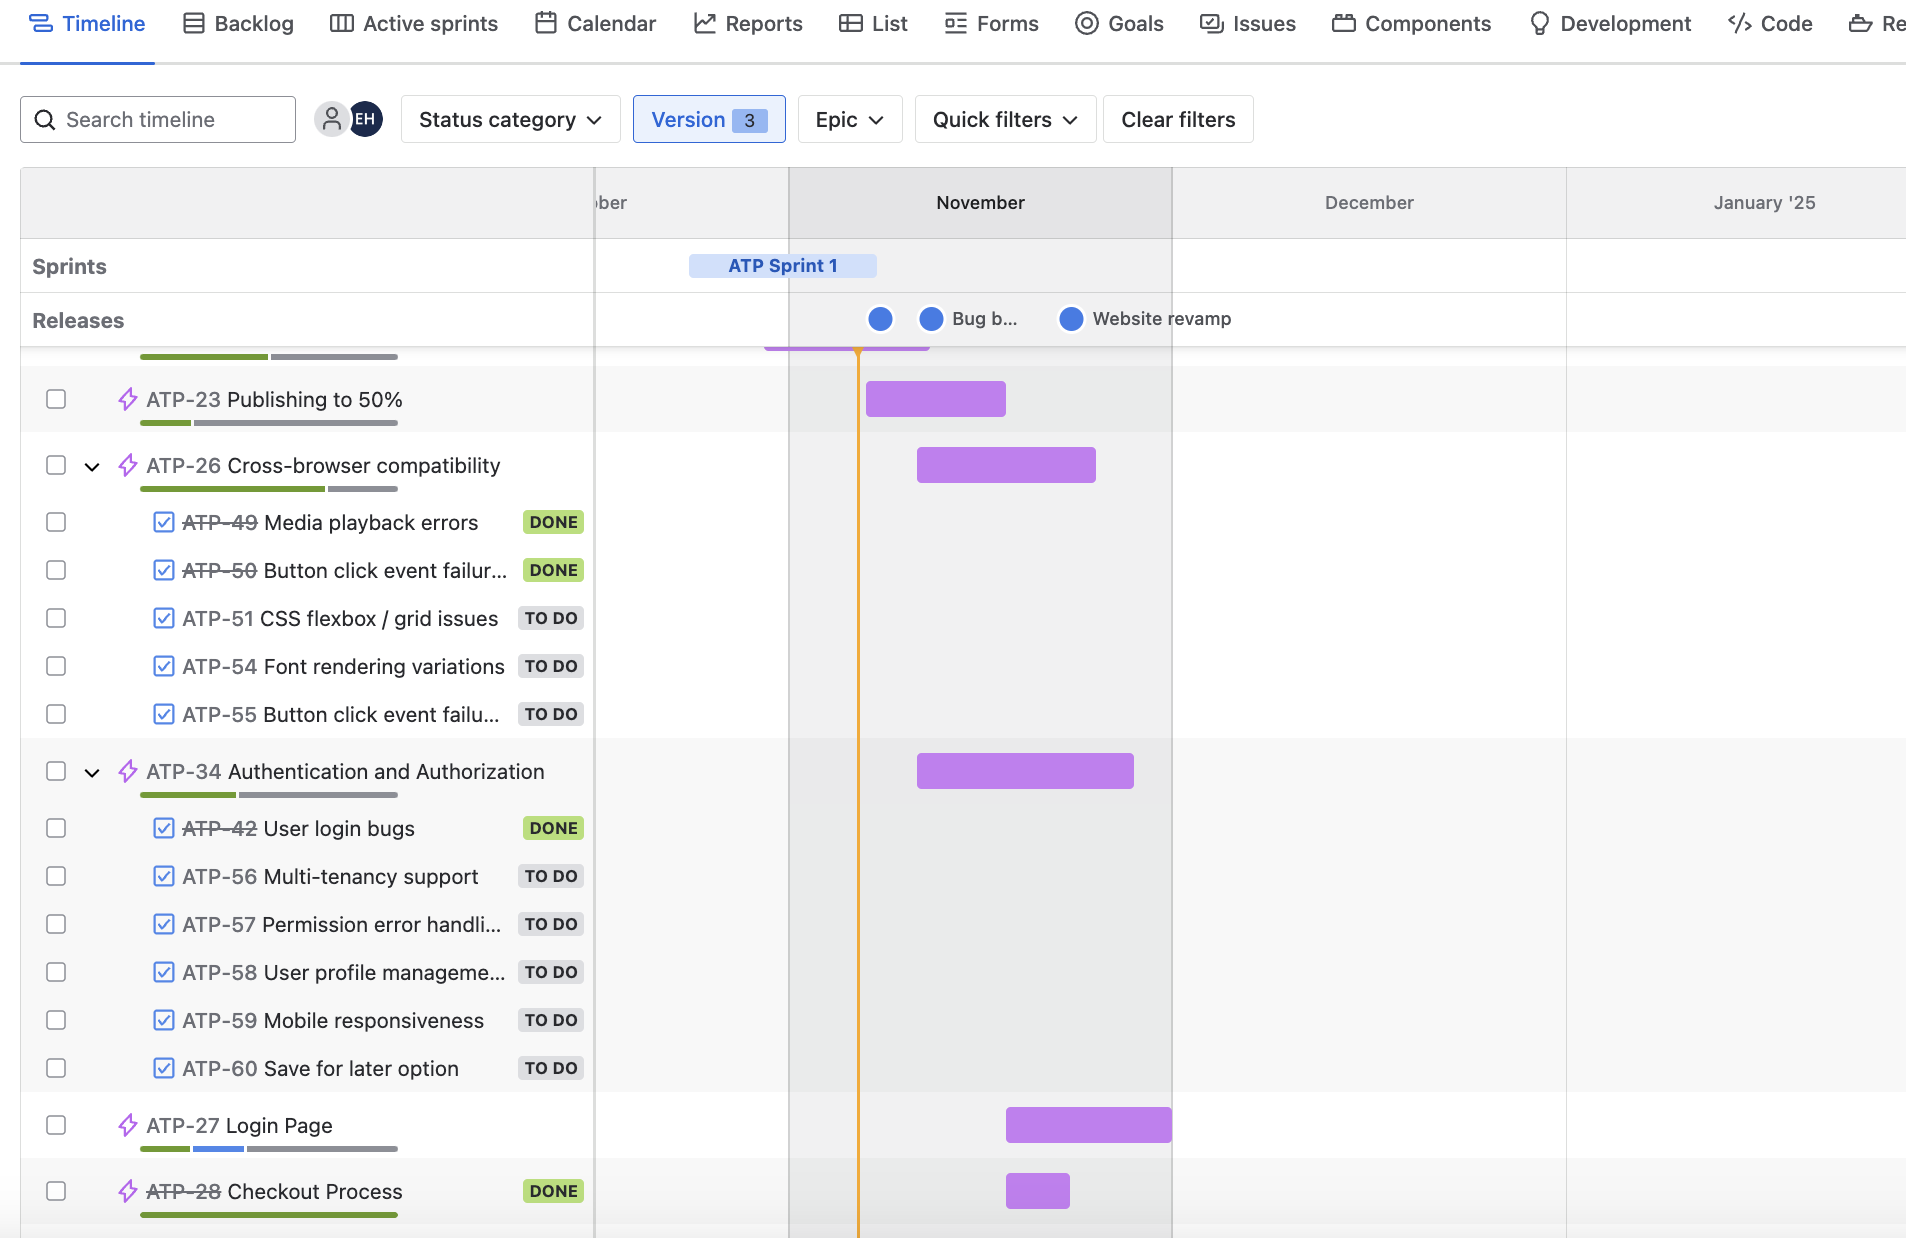1906x1238 pixels.
Task: Open the Calendar view
Action: [595, 23]
